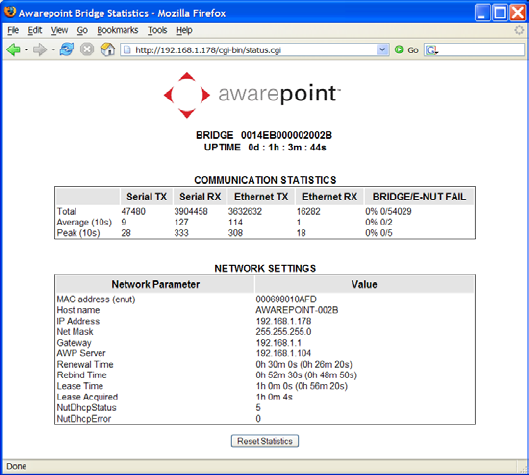The width and height of the screenshot is (529, 475).
Task: Click the throbber activity indicator icon
Action: [x=519, y=30]
